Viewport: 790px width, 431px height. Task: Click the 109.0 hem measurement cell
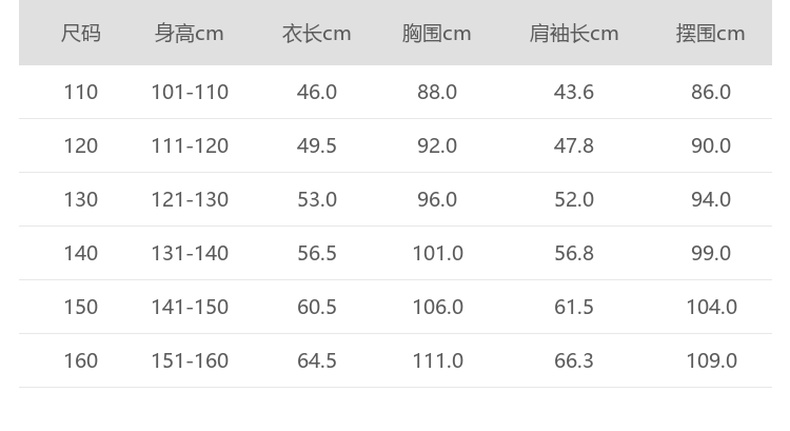point(711,361)
